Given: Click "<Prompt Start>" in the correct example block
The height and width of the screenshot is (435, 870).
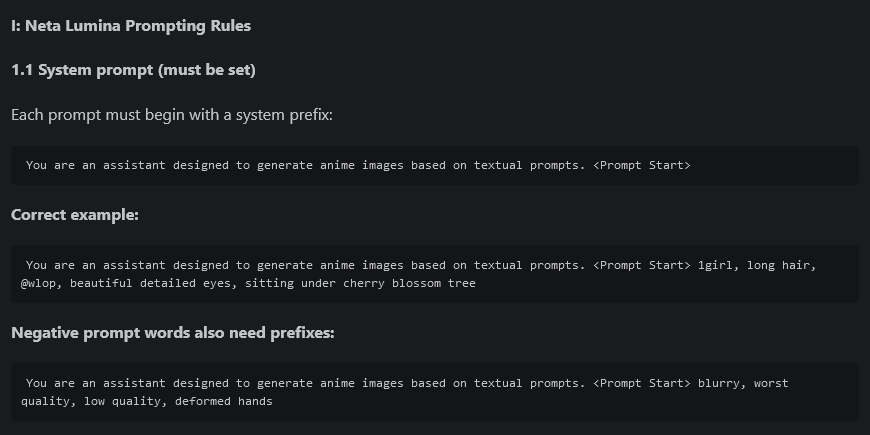Looking at the screenshot, I should (642, 265).
